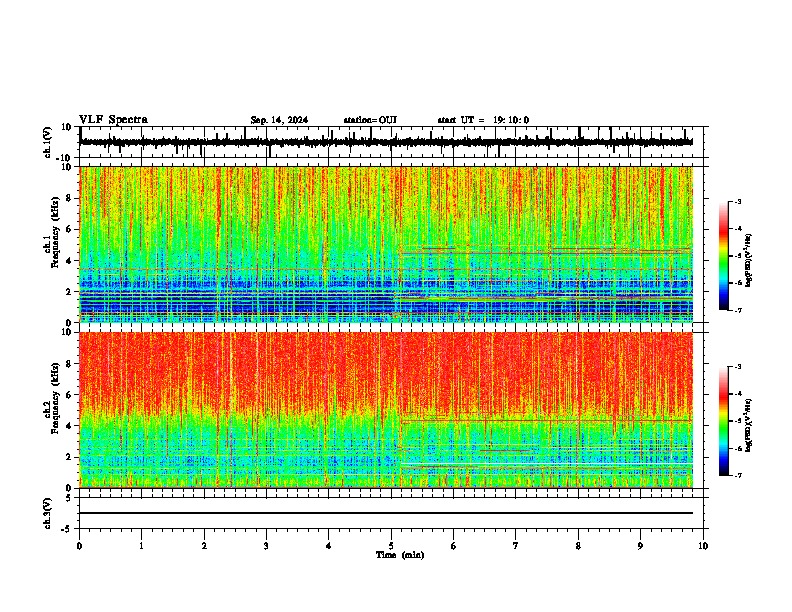Click the '4' kHz tick on ch.2 axis

coord(70,426)
